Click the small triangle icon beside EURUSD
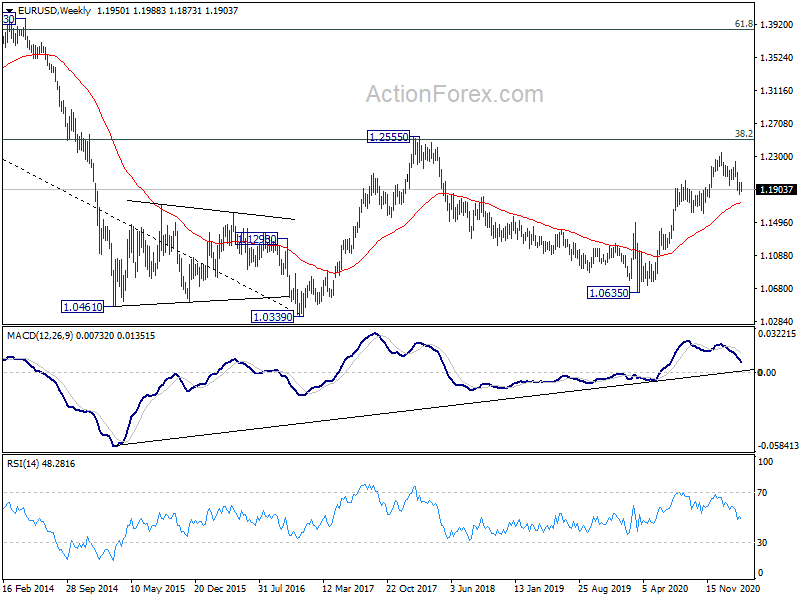The height and width of the screenshot is (600, 800). coord(9,10)
